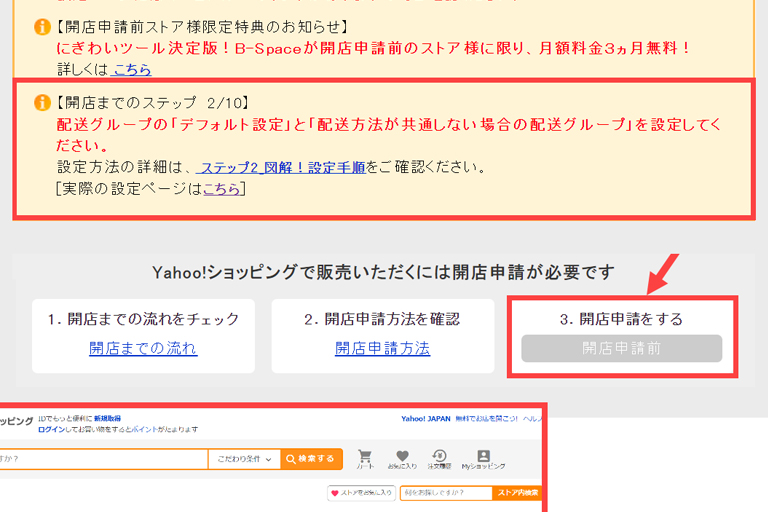Click the ストア内検索 orange button
Image resolution: width=768 pixels, height=512 pixels.
(x=518, y=493)
